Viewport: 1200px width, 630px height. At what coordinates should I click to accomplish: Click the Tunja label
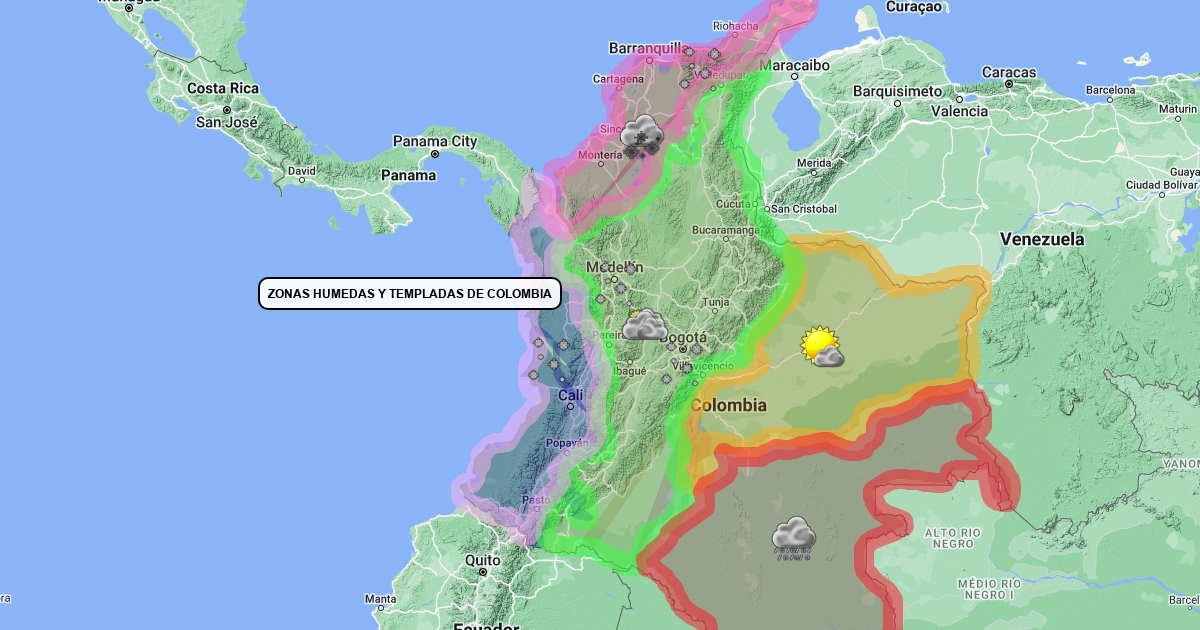(x=716, y=302)
